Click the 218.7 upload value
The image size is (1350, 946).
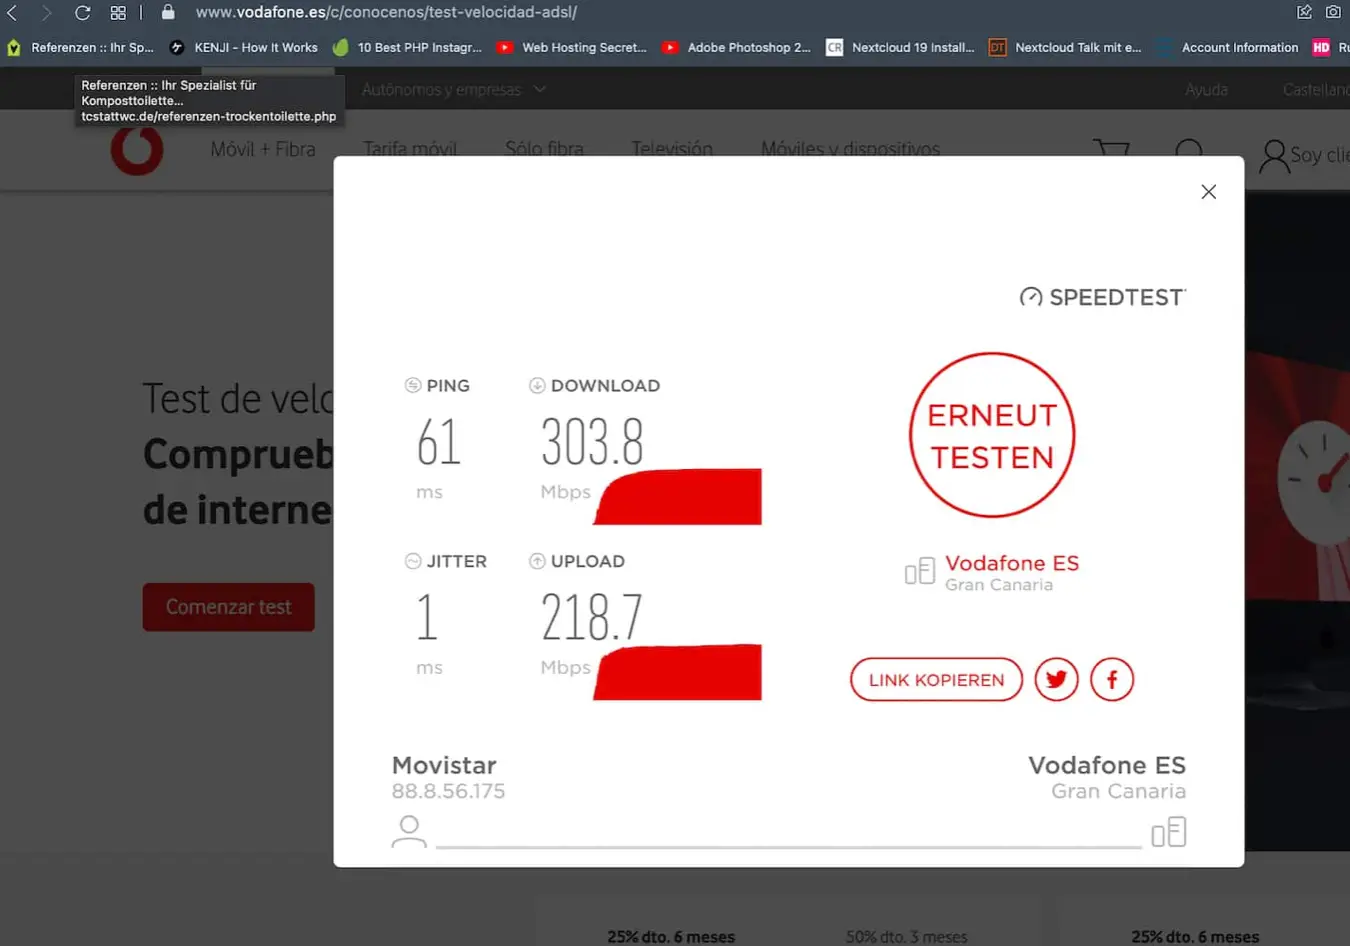coord(592,617)
